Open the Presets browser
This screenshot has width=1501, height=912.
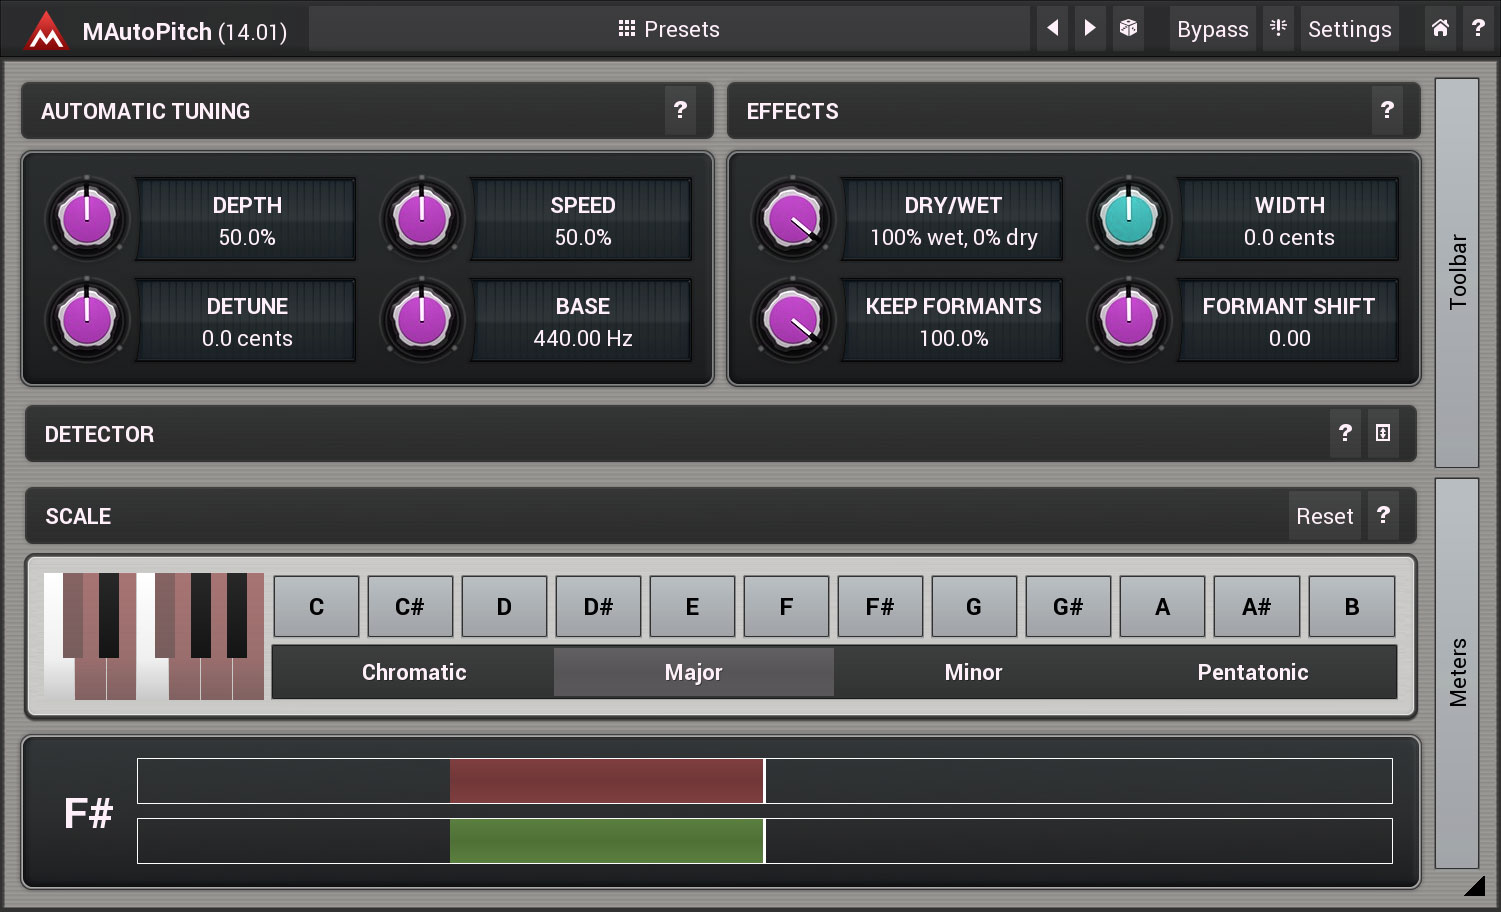coord(669,29)
